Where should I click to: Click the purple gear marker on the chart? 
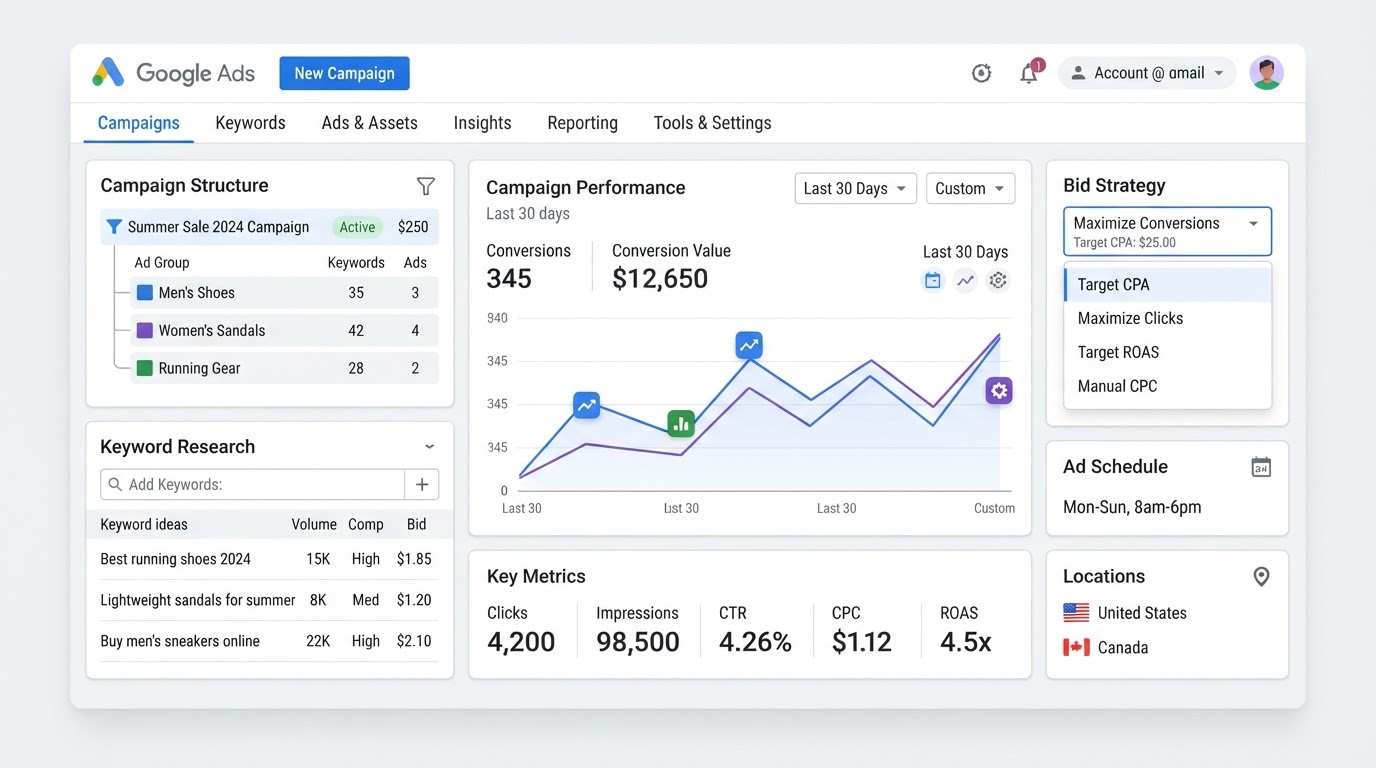[x=999, y=391]
